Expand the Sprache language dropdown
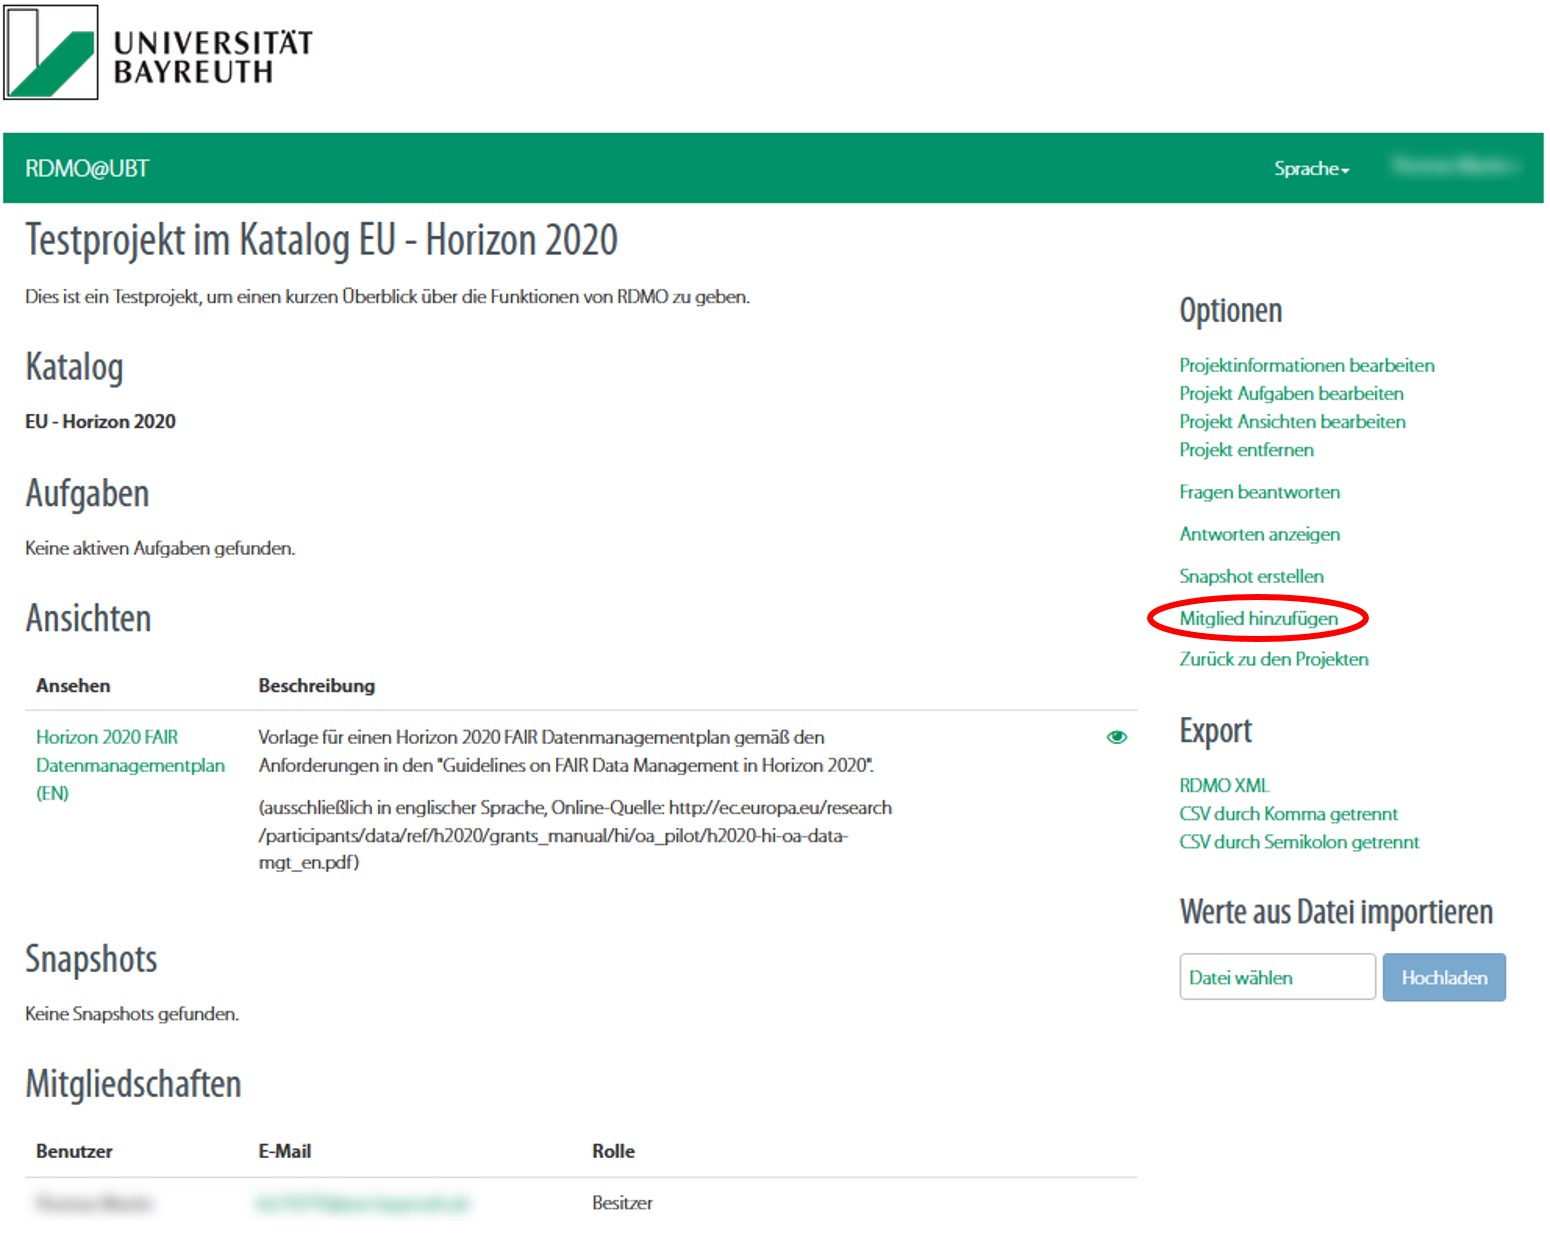 pos(1311,168)
